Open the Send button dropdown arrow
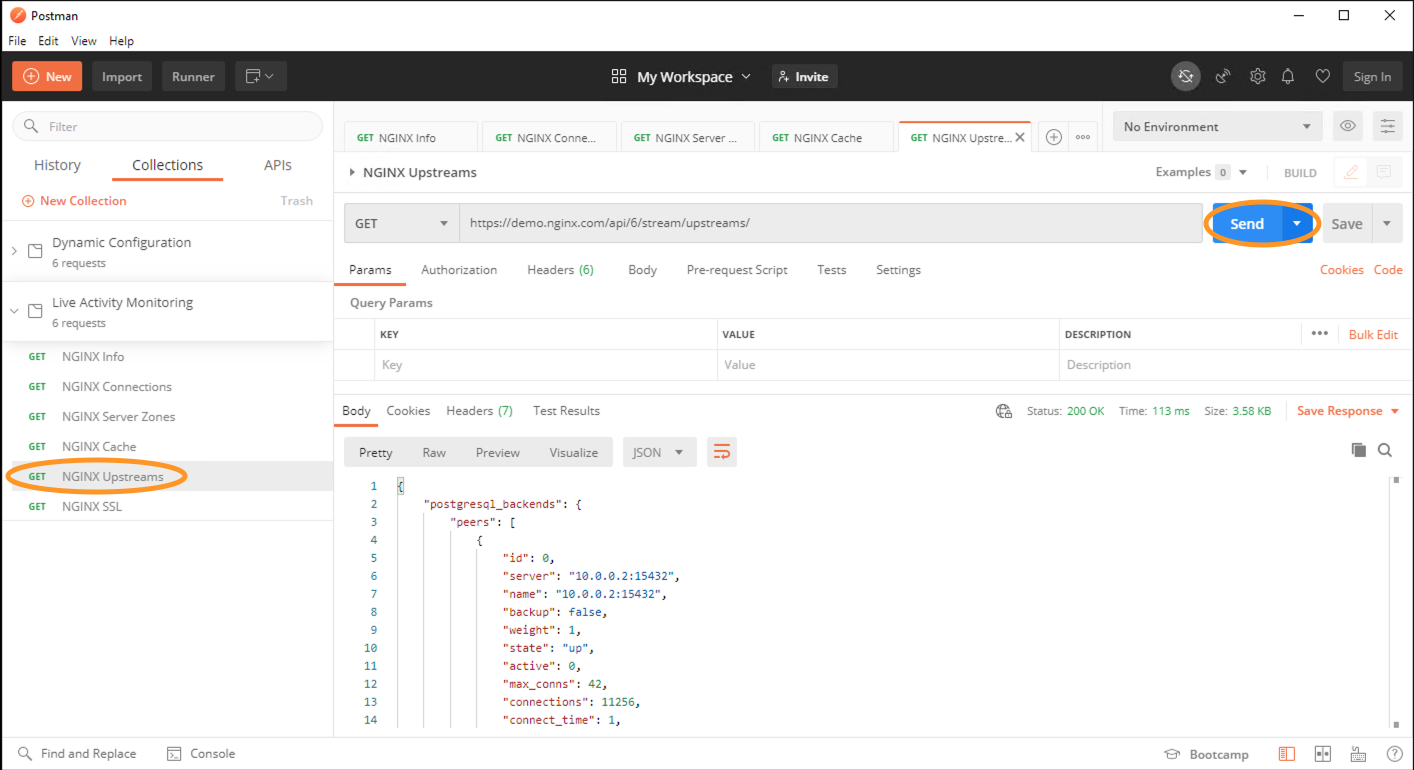Image resolution: width=1414 pixels, height=770 pixels. point(1297,223)
